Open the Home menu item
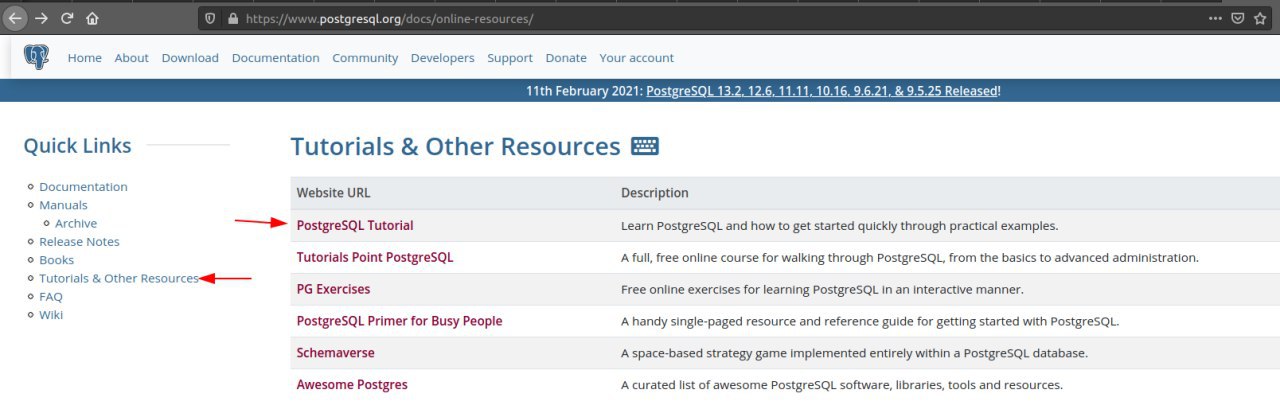The image size is (1280, 413). pos(85,58)
